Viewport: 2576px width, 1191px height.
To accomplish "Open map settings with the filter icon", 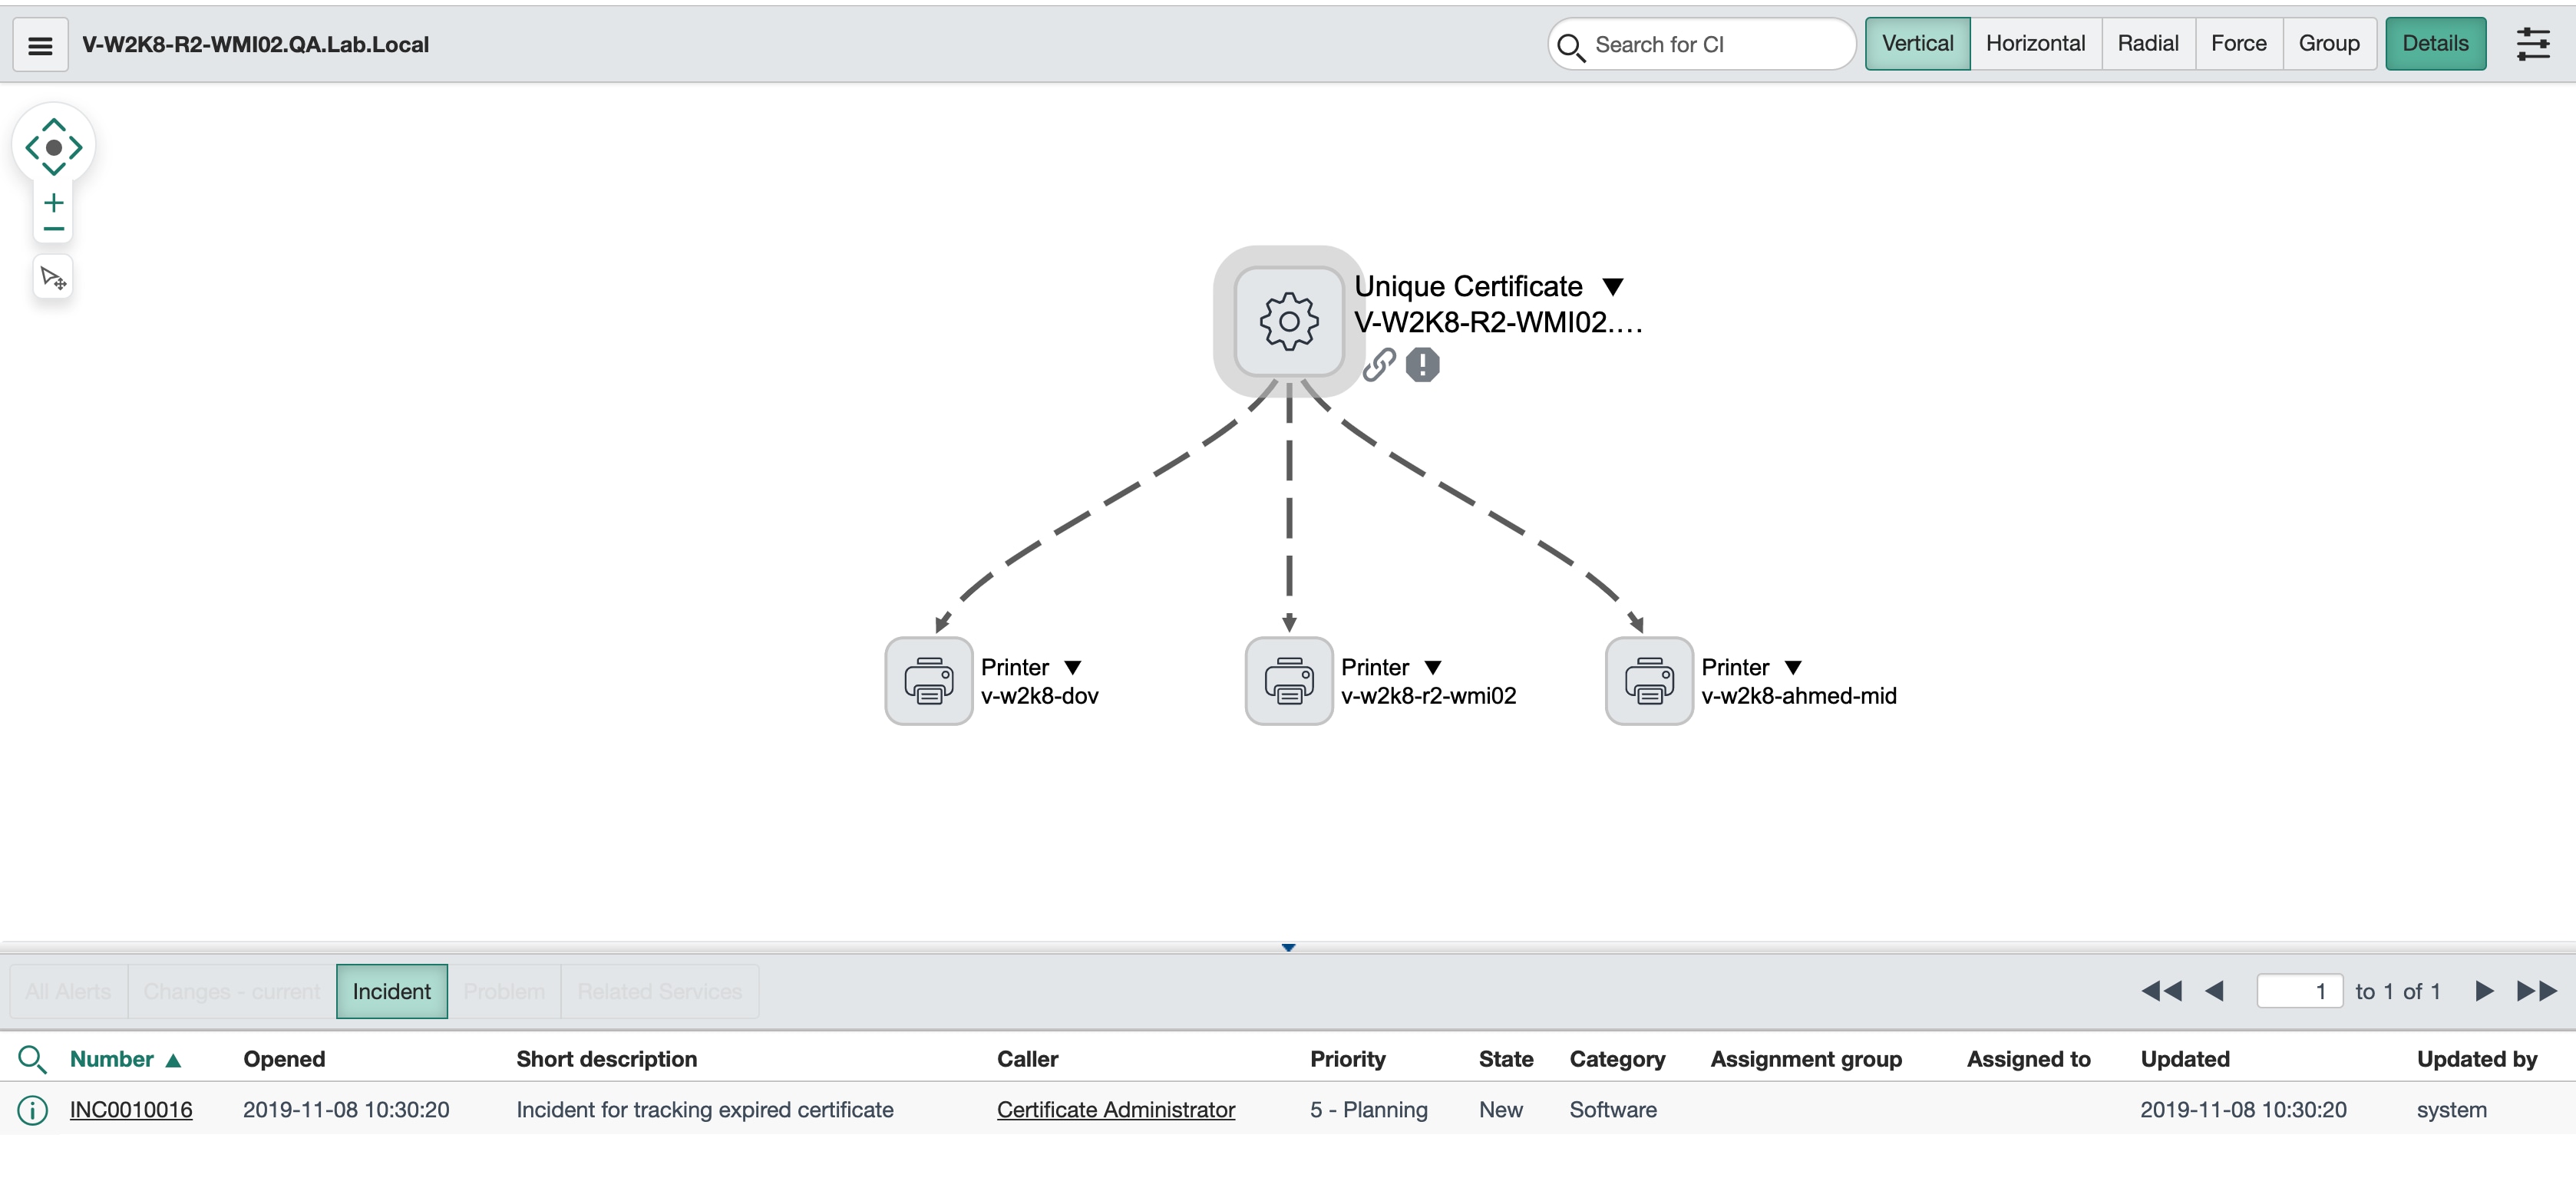I will click(x=2534, y=44).
